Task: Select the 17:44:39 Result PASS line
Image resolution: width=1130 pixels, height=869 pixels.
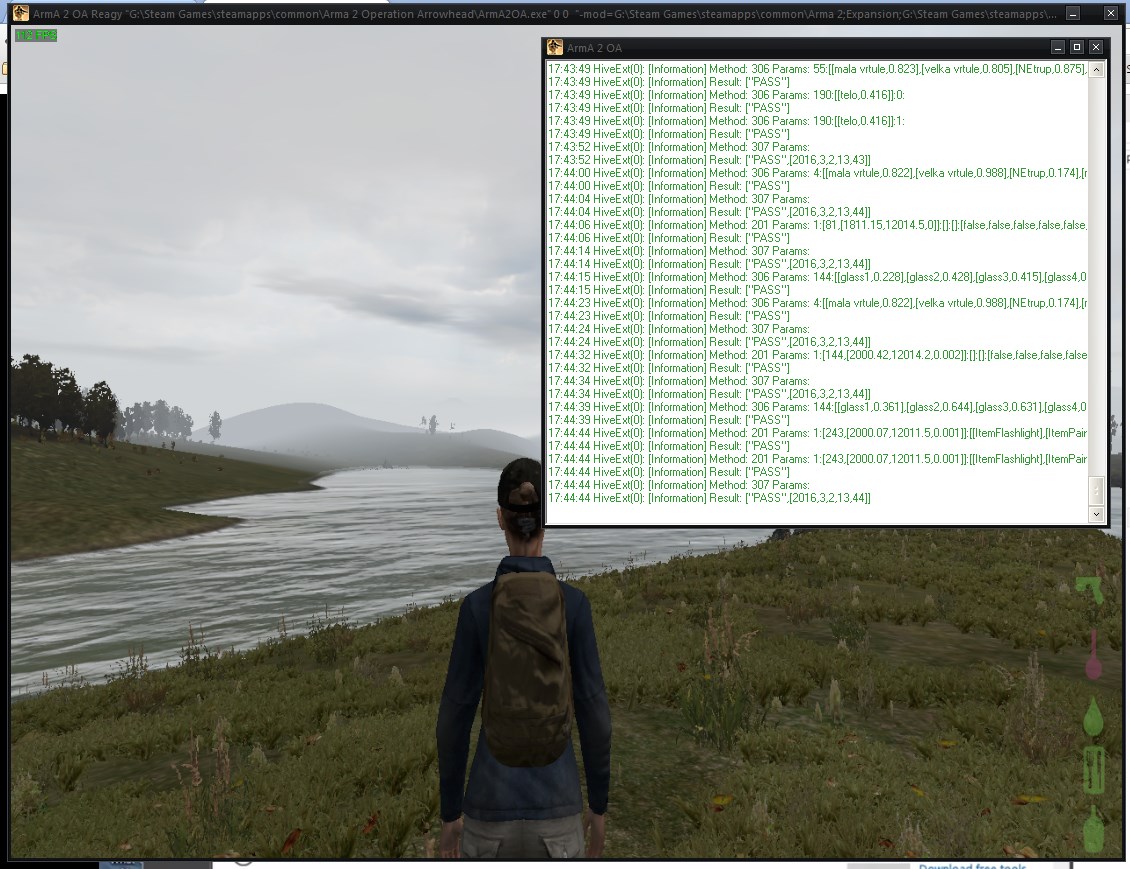Action: [669, 419]
